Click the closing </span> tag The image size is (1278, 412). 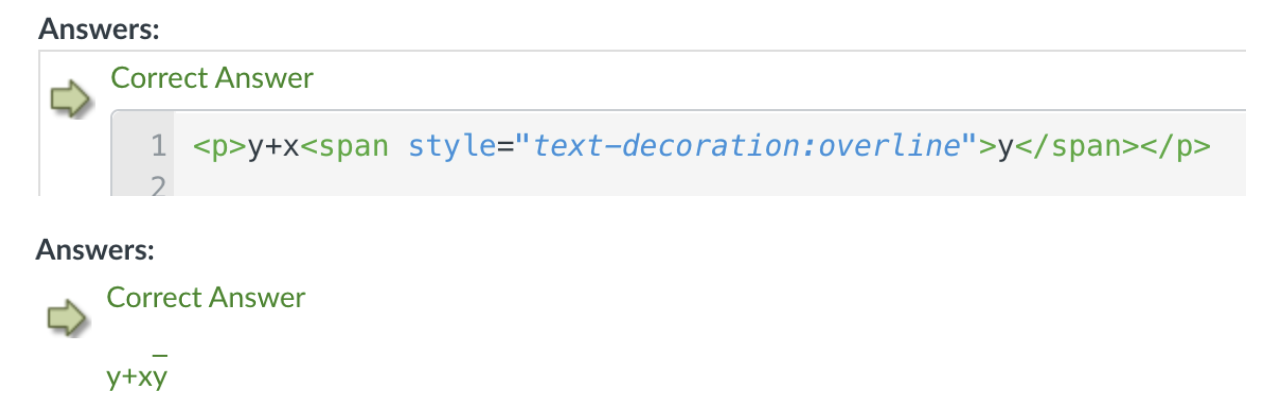click(1083, 147)
